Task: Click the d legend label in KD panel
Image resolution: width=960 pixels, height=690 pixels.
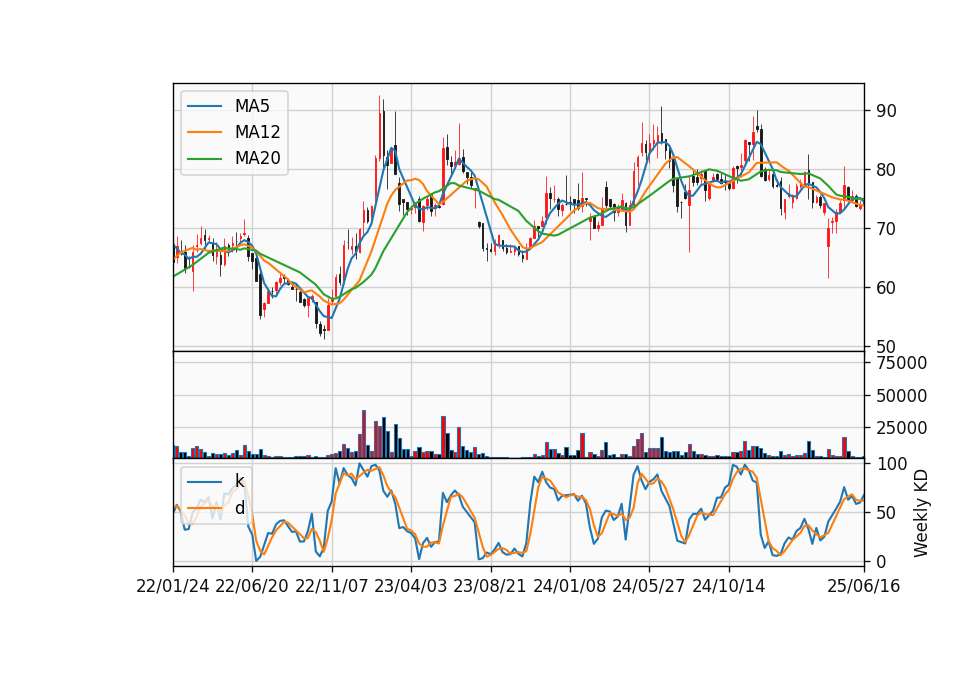Action: (x=239, y=508)
